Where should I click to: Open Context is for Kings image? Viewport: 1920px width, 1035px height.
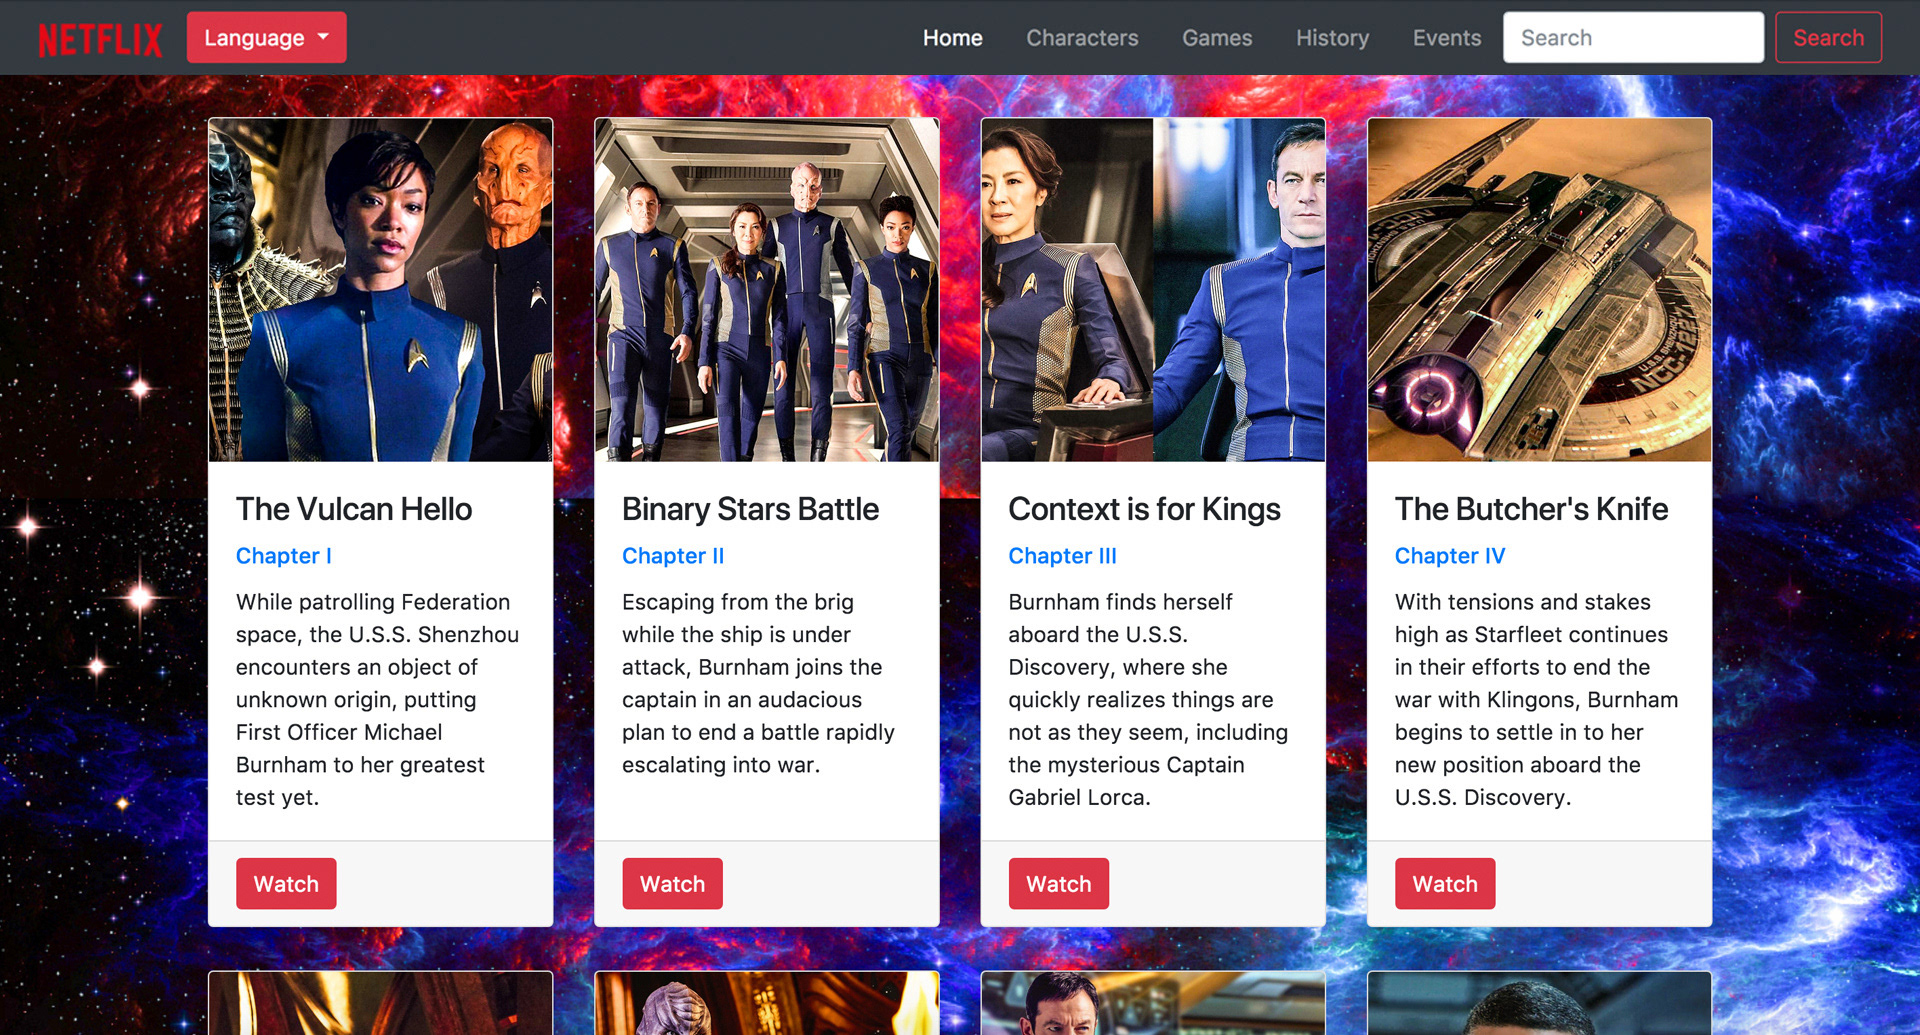[1153, 290]
